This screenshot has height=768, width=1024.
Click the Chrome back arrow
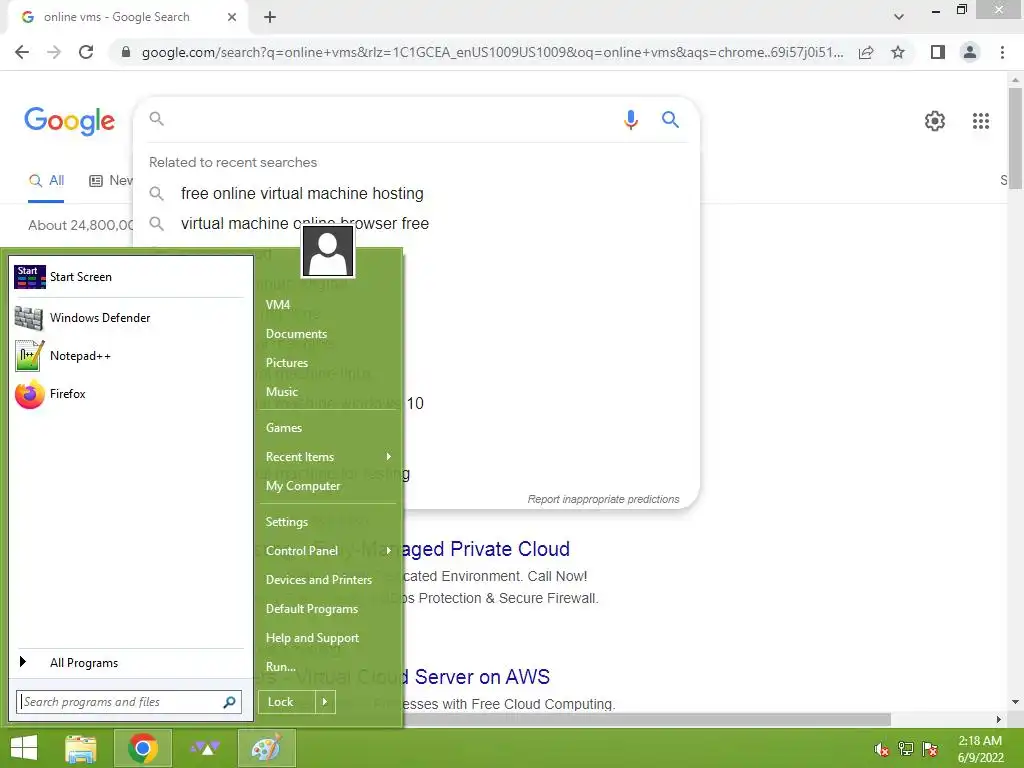pyautogui.click(x=22, y=52)
